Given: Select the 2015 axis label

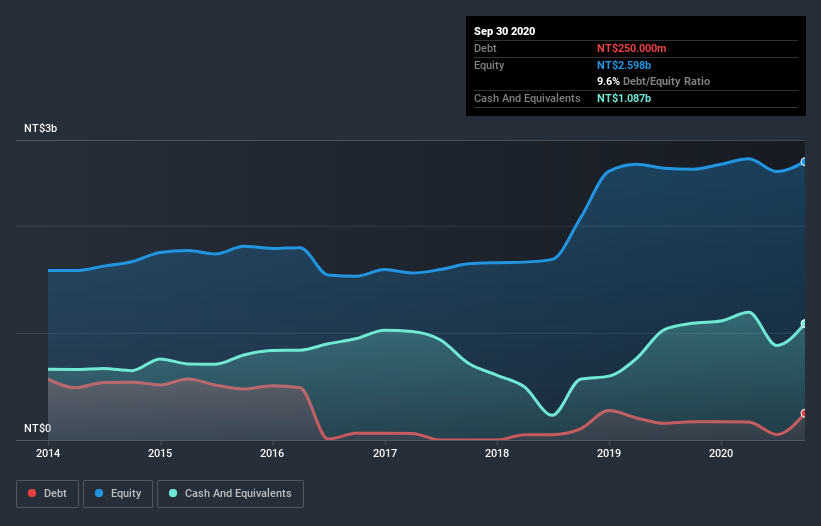Looking at the screenshot, I should (x=160, y=453).
